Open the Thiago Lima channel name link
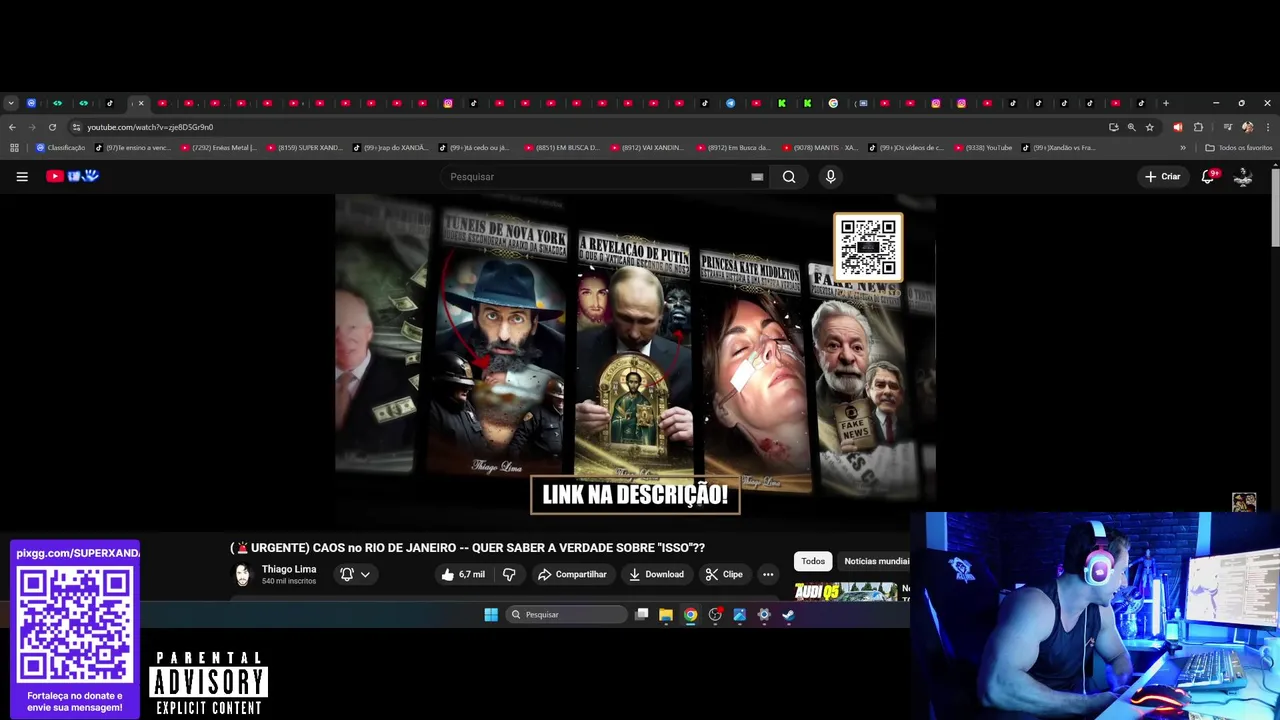 point(289,569)
